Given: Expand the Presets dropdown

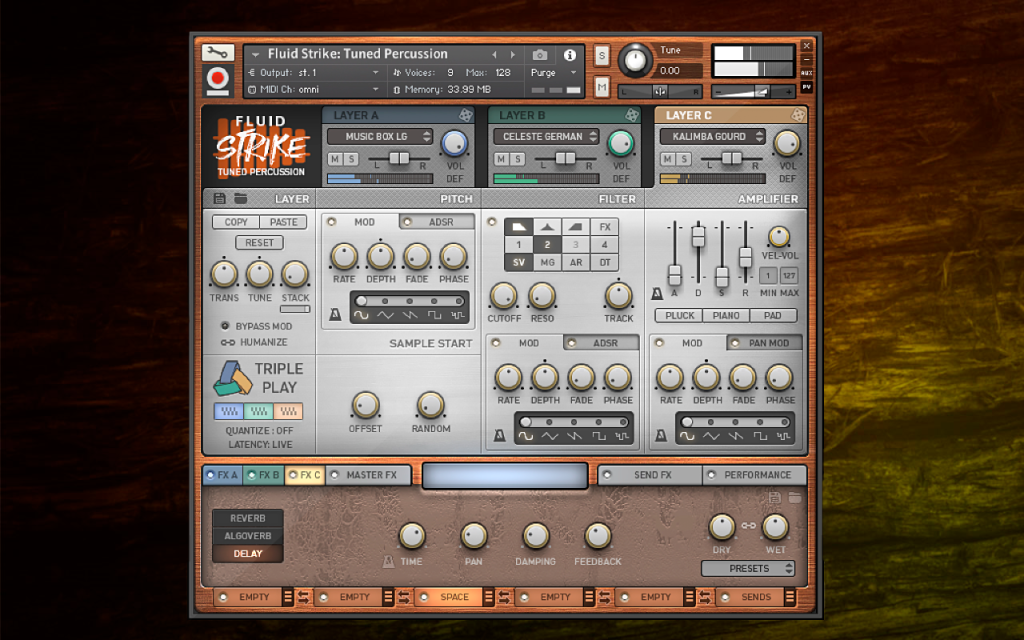Looking at the screenshot, I should [x=748, y=568].
